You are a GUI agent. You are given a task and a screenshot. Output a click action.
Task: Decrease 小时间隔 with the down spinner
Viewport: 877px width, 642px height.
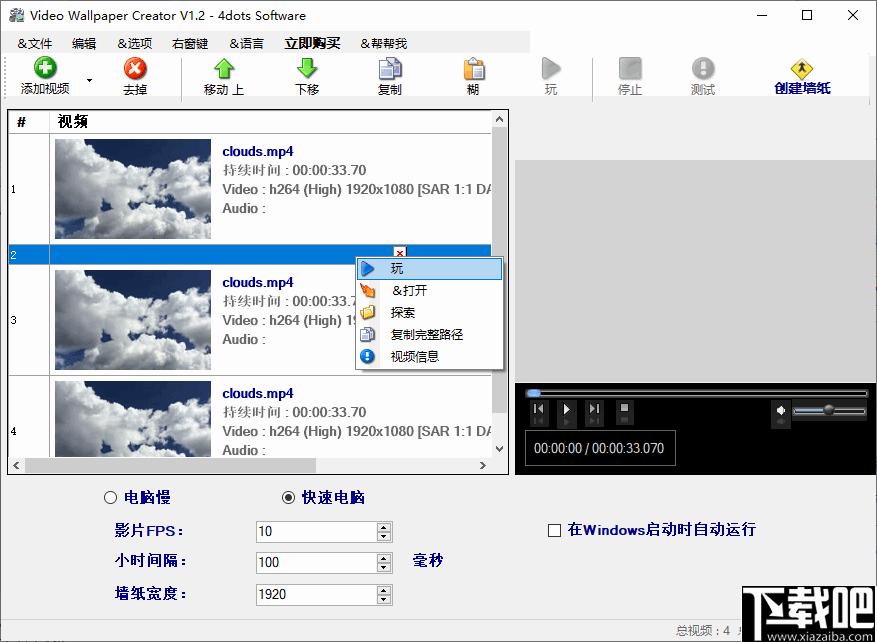click(x=384, y=568)
